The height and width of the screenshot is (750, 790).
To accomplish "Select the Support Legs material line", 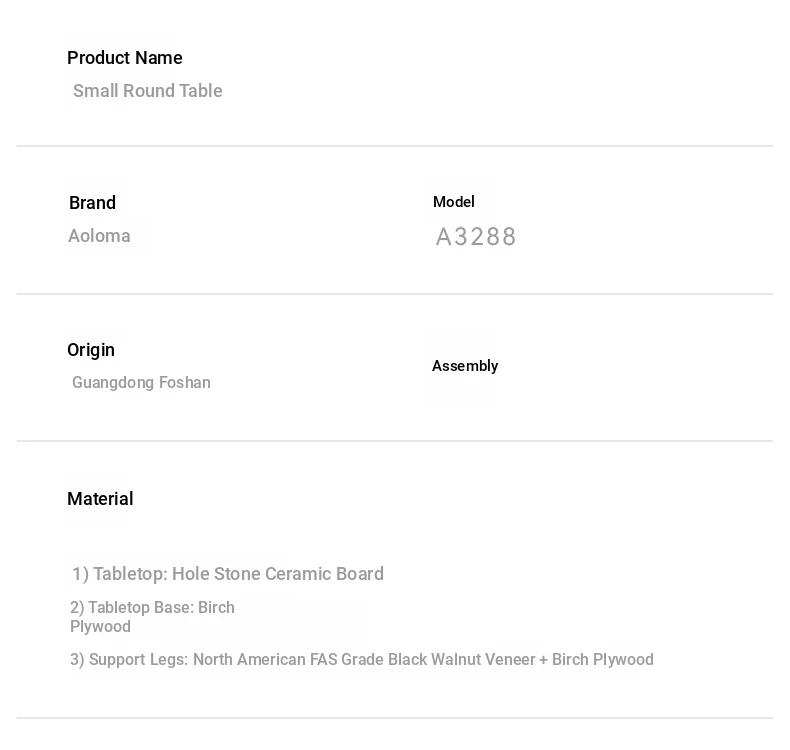I will point(362,659).
